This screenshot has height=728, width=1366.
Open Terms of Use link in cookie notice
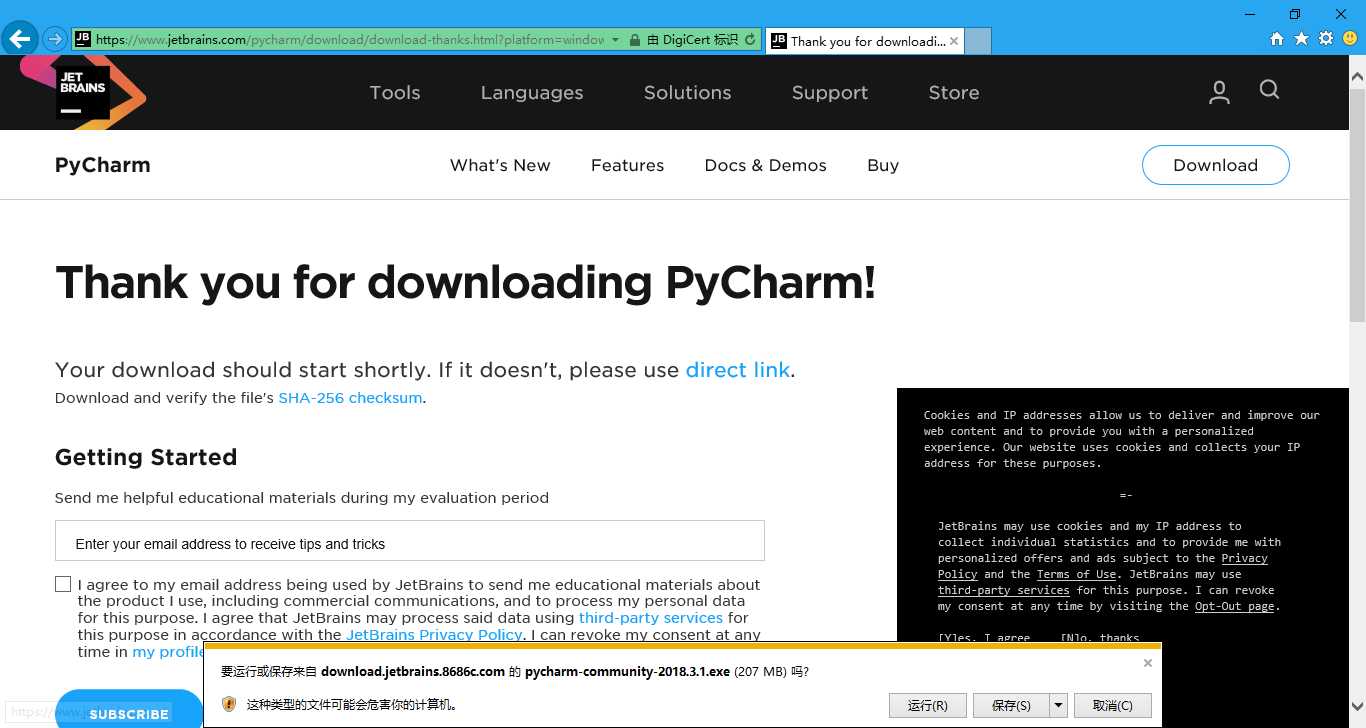[x=1076, y=574]
